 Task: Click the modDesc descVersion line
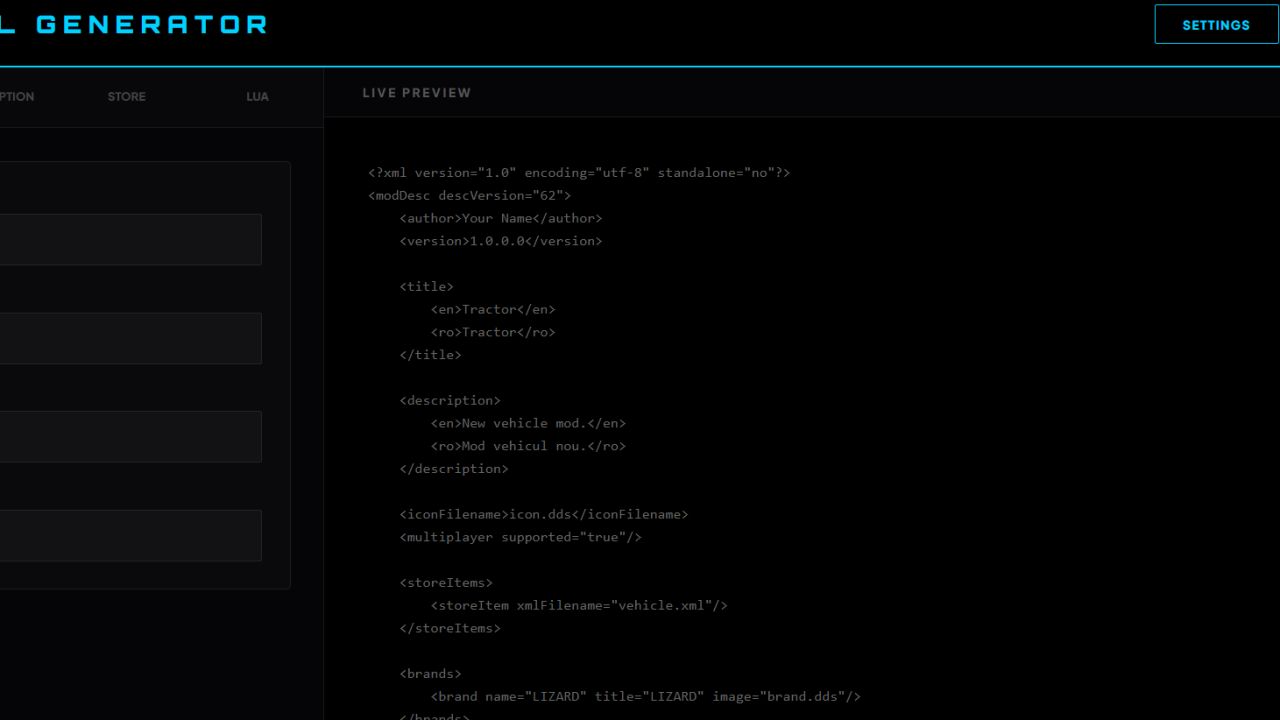coord(470,195)
